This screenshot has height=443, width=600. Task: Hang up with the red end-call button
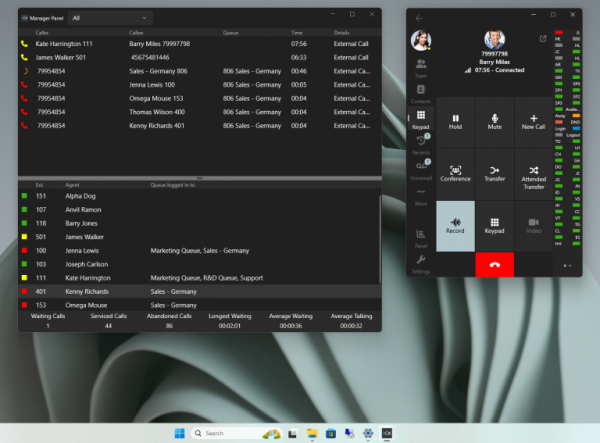coord(494,264)
